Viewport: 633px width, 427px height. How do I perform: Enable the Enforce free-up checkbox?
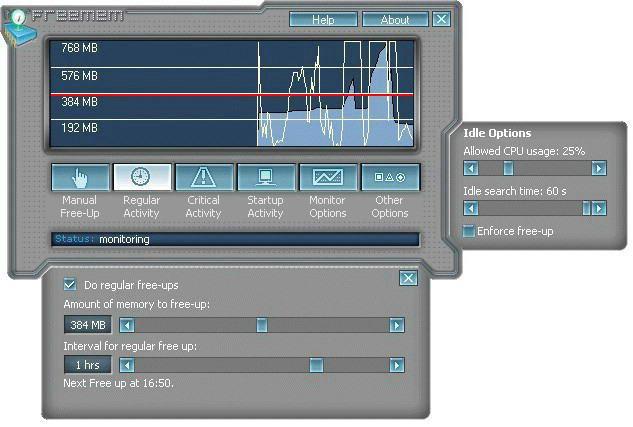(x=468, y=231)
